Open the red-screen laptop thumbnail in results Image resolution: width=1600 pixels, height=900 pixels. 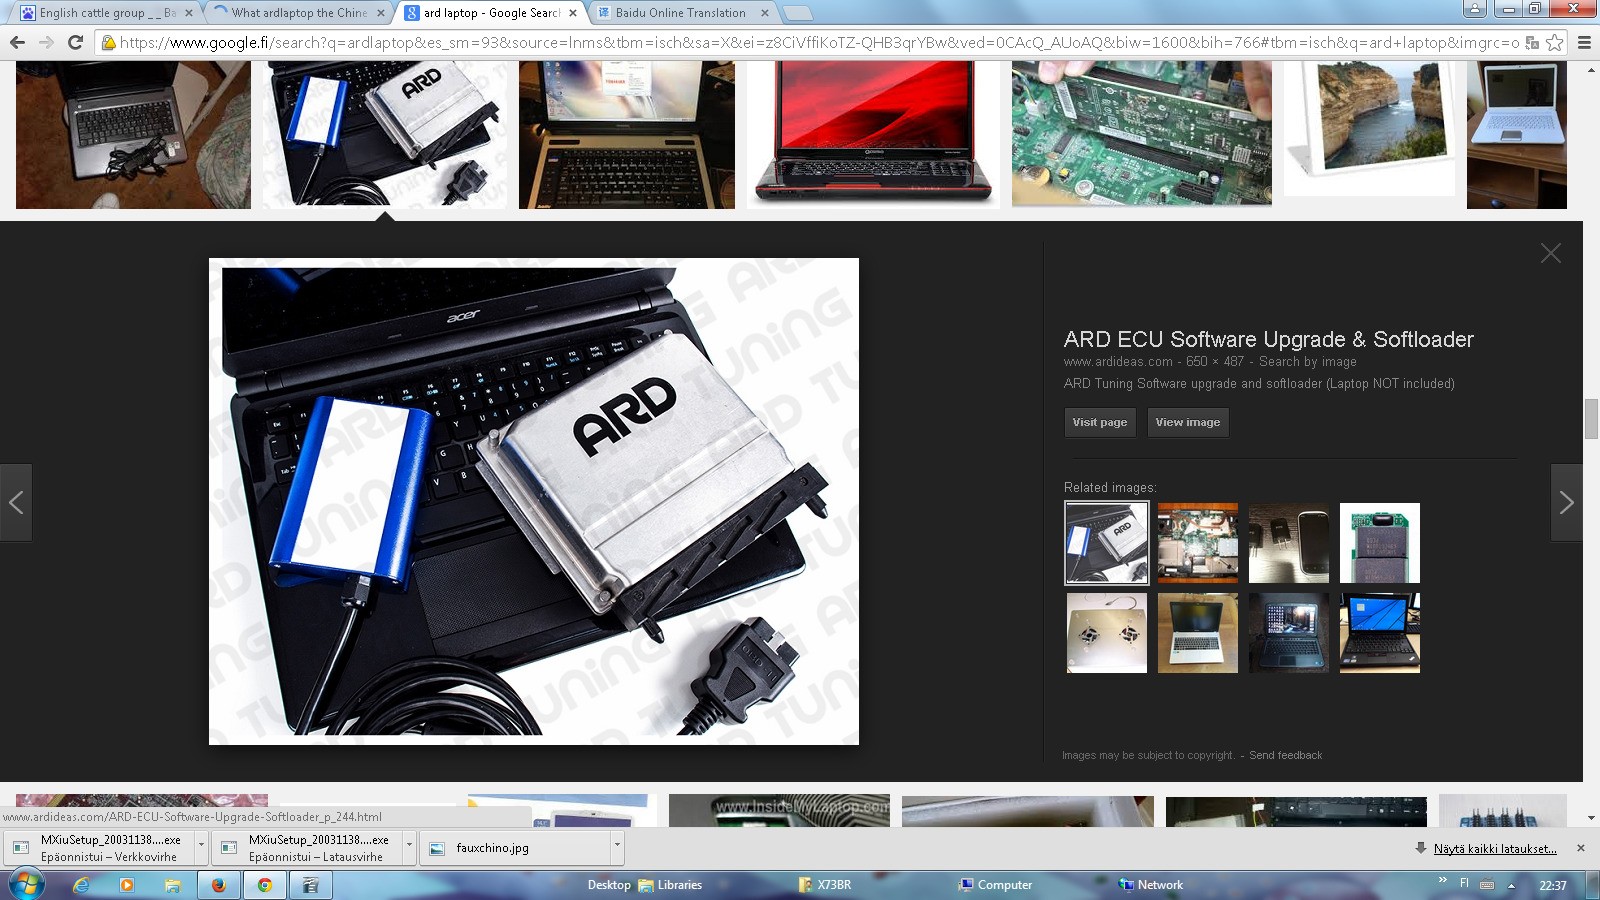pos(874,134)
